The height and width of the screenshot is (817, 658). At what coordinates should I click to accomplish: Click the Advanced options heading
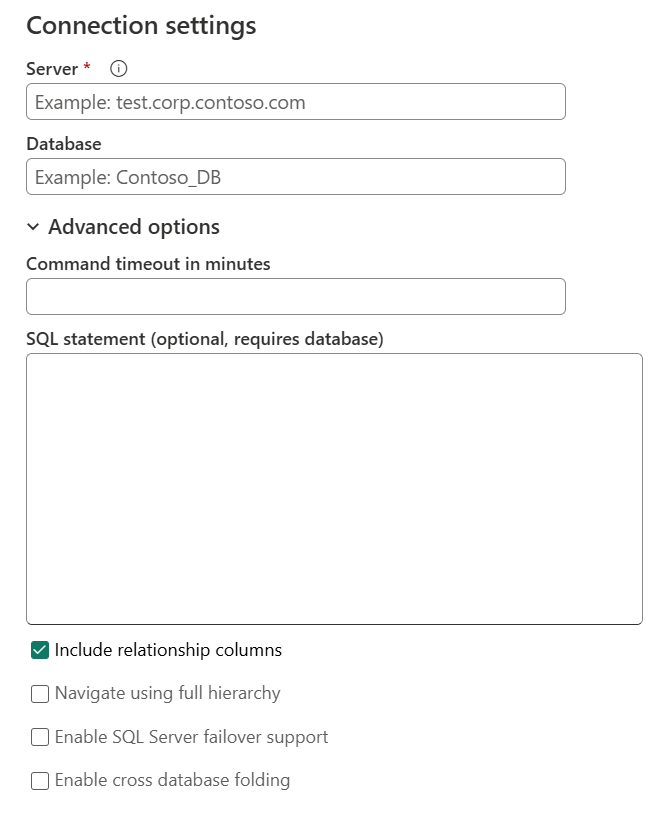[134, 227]
